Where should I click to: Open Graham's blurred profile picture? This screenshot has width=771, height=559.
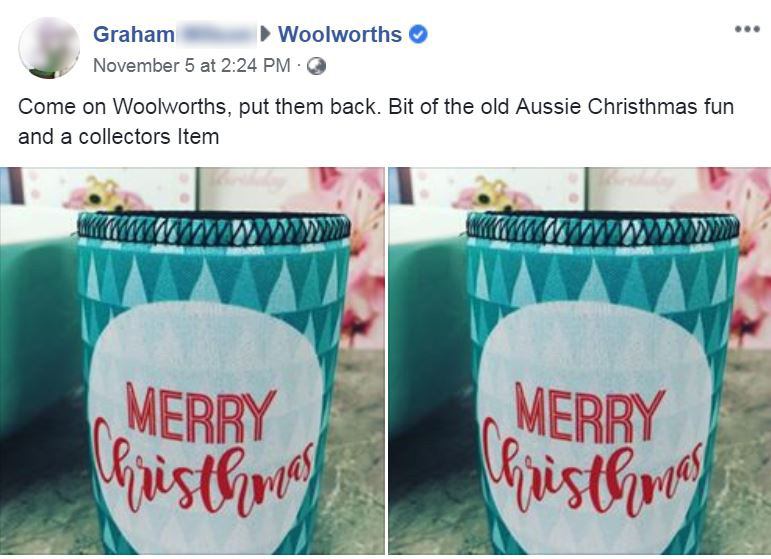click(49, 48)
